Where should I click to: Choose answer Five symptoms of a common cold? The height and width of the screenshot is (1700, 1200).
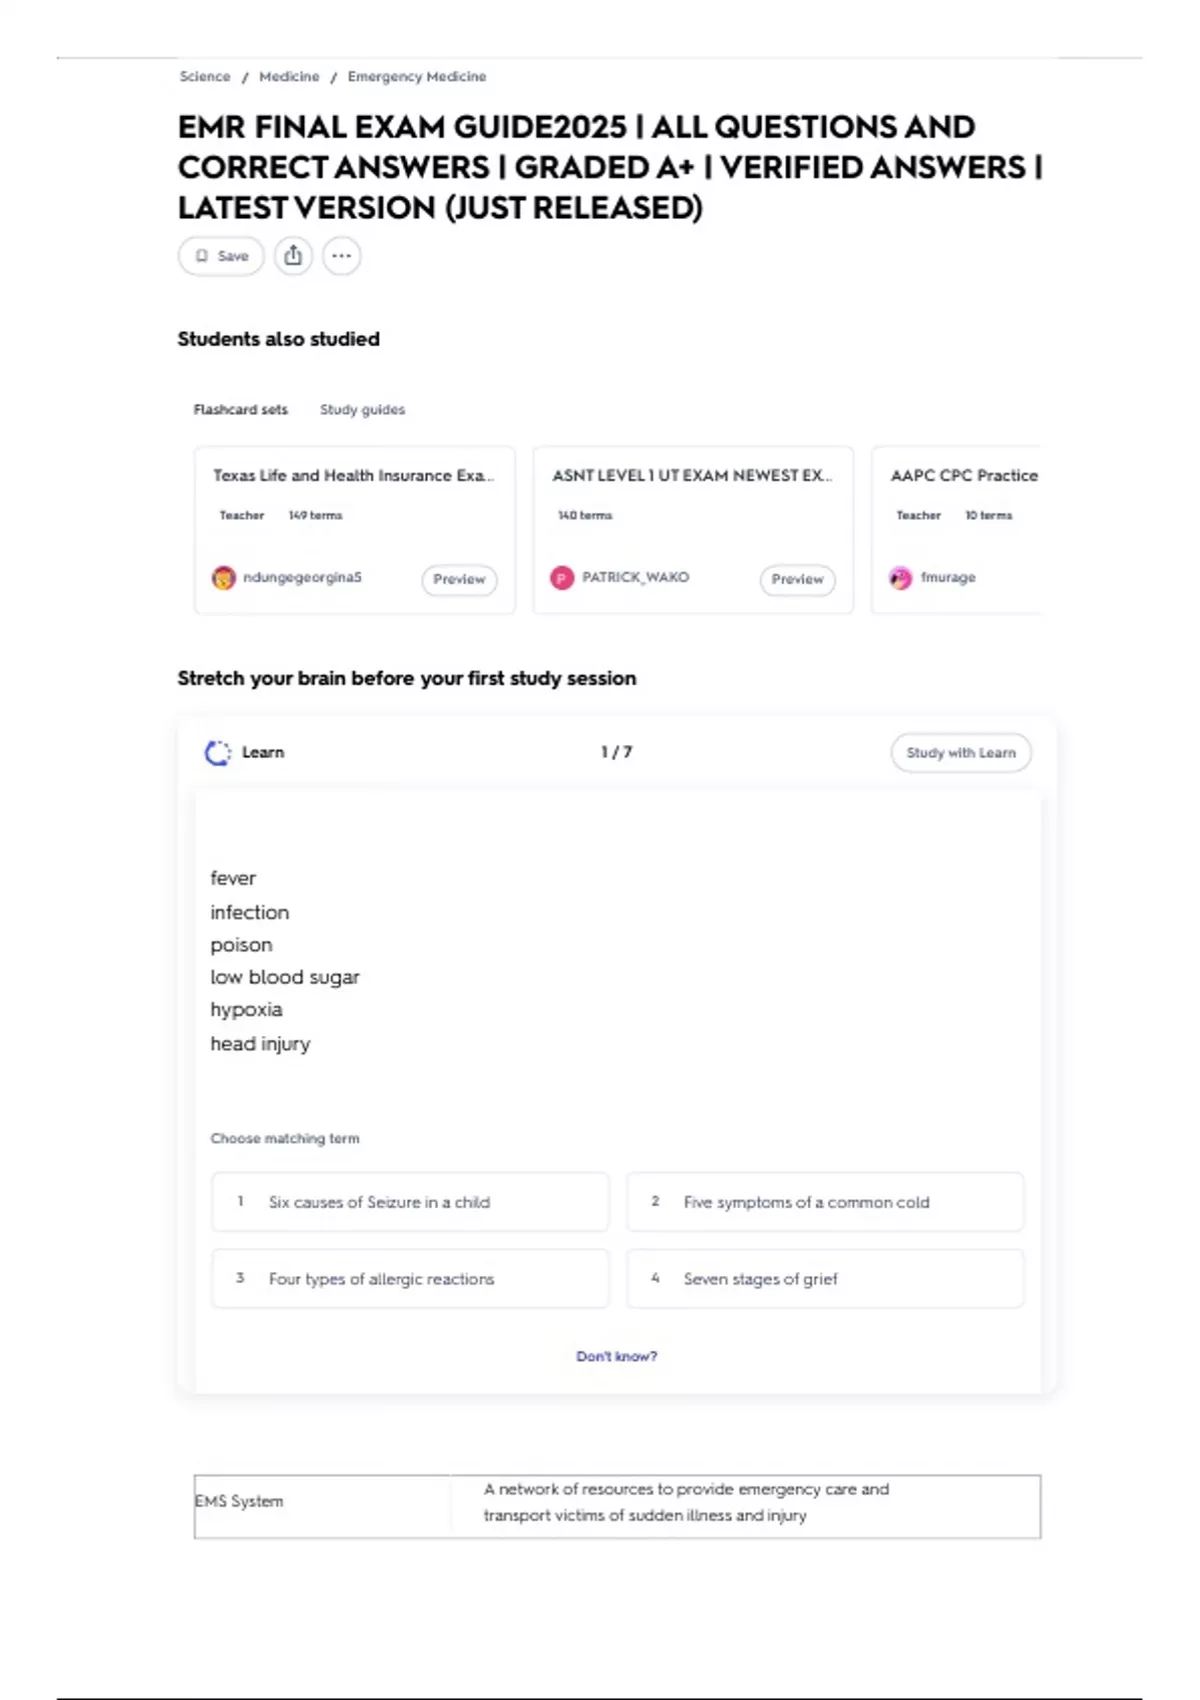coord(825,1202)
